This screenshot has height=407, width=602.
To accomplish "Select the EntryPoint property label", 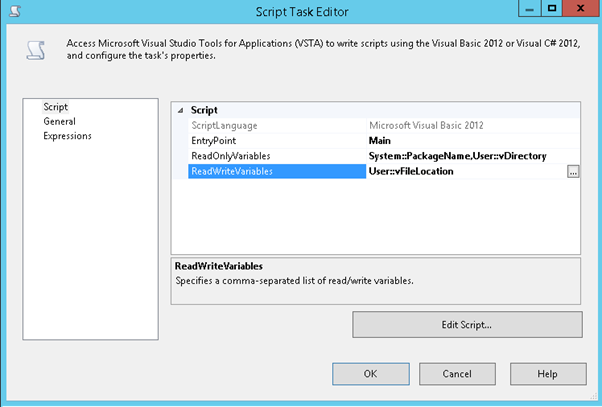I will (214, 140).
